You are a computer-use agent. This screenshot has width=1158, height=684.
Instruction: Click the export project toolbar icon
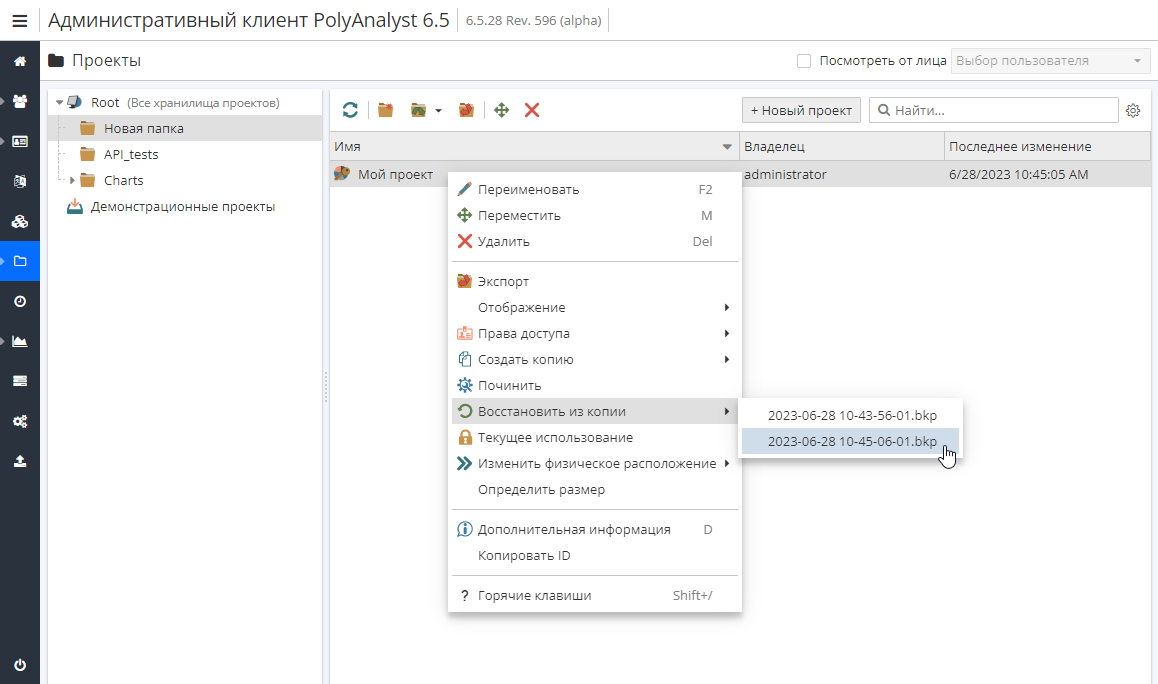coord(466,110)
